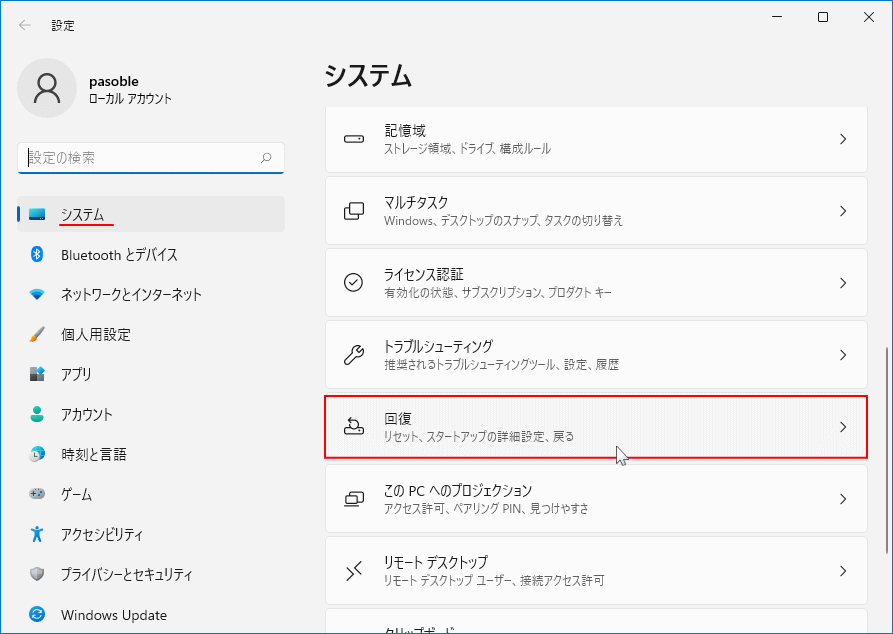893x634 pixels.
Task: Open トラブルシューティング via its chevron
Action: [843, 355]
